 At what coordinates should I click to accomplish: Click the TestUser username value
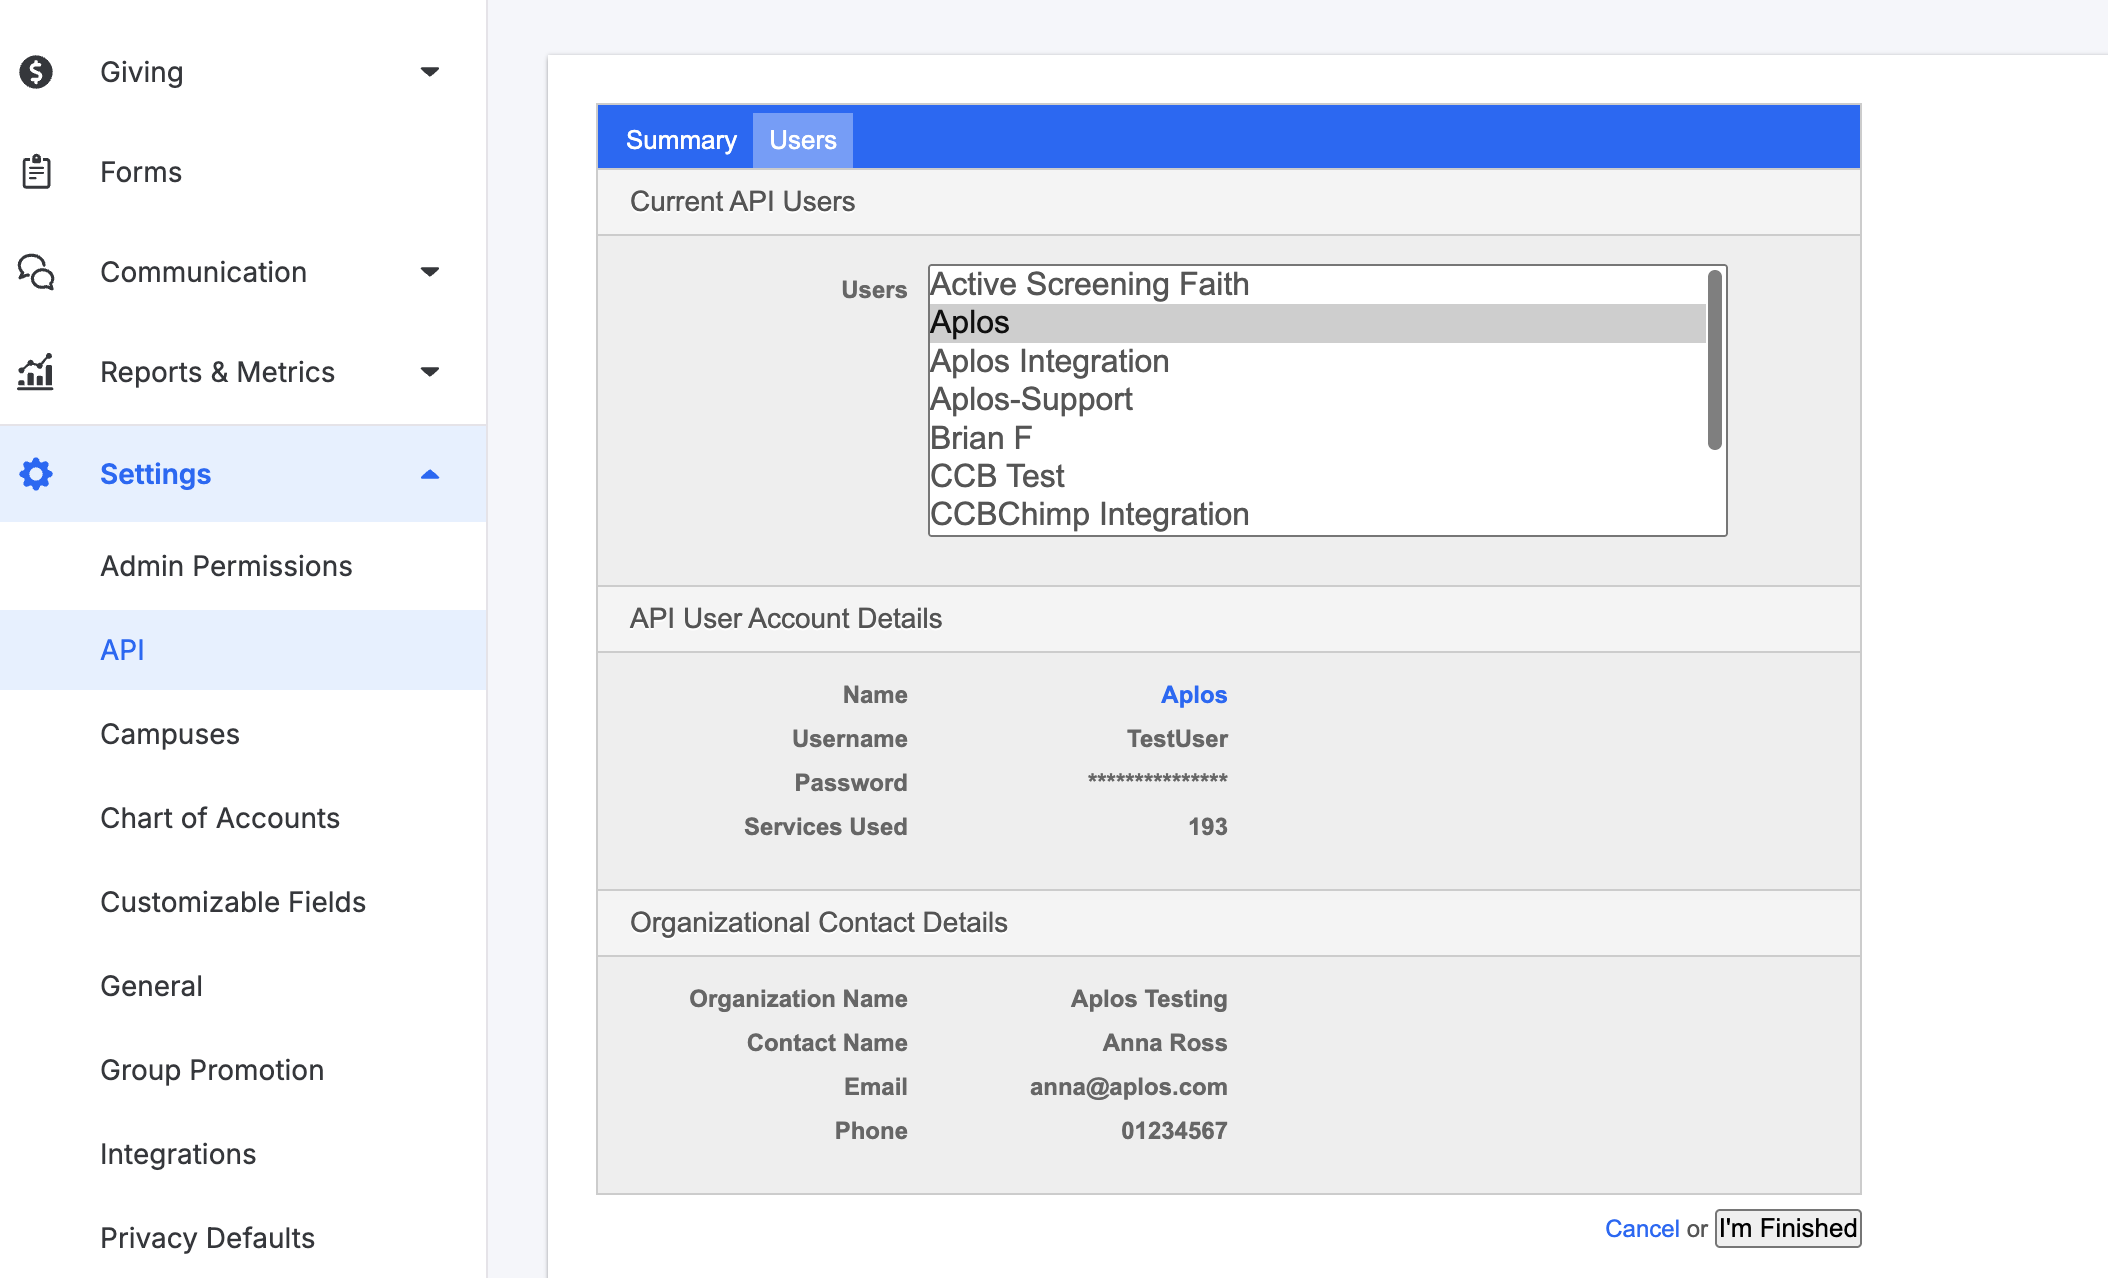tap(1177, 739)
